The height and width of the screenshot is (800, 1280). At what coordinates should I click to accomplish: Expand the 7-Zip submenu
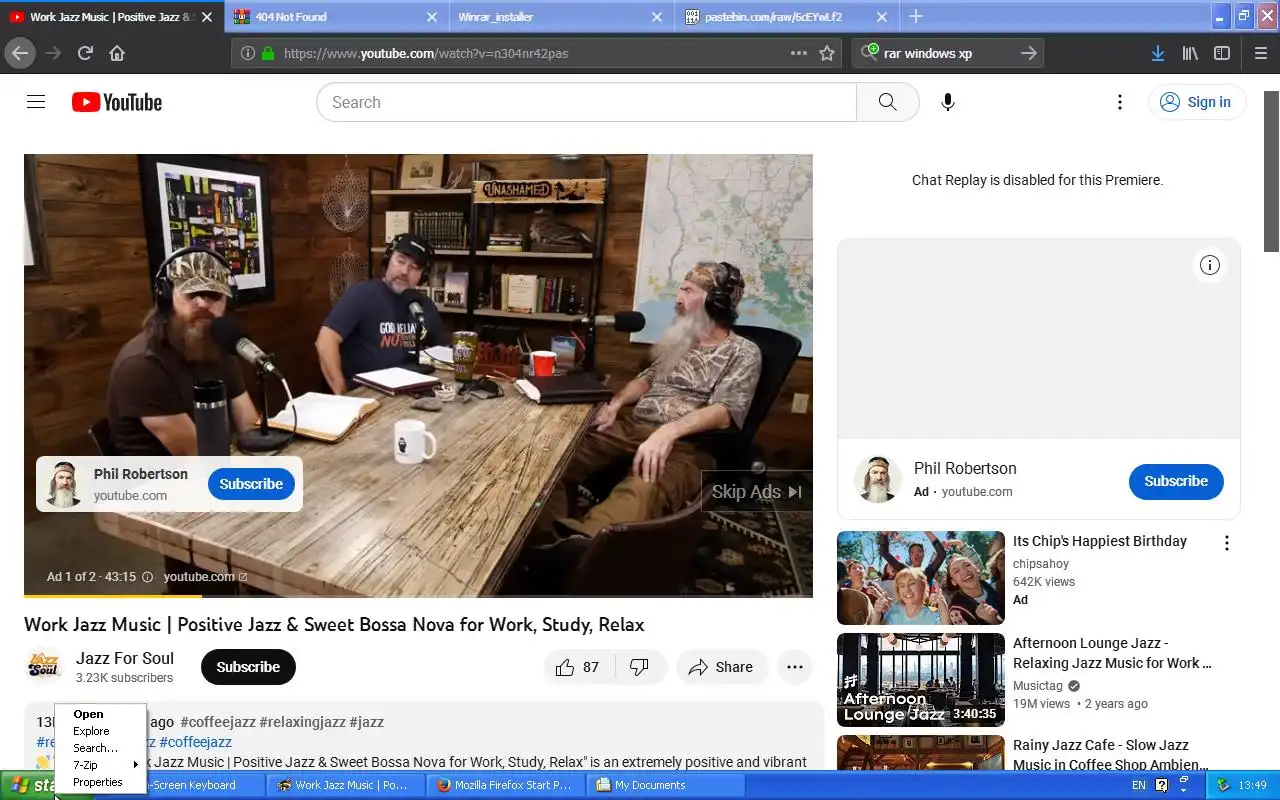point(101,765)
